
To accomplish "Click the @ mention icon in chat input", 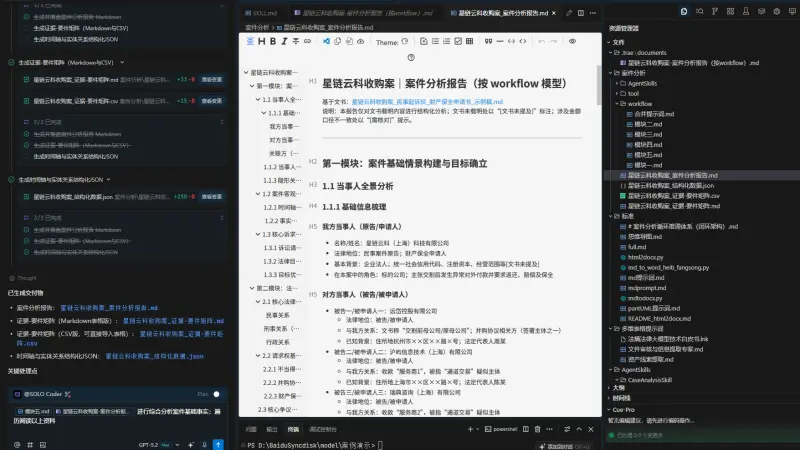I will point(17,445).
